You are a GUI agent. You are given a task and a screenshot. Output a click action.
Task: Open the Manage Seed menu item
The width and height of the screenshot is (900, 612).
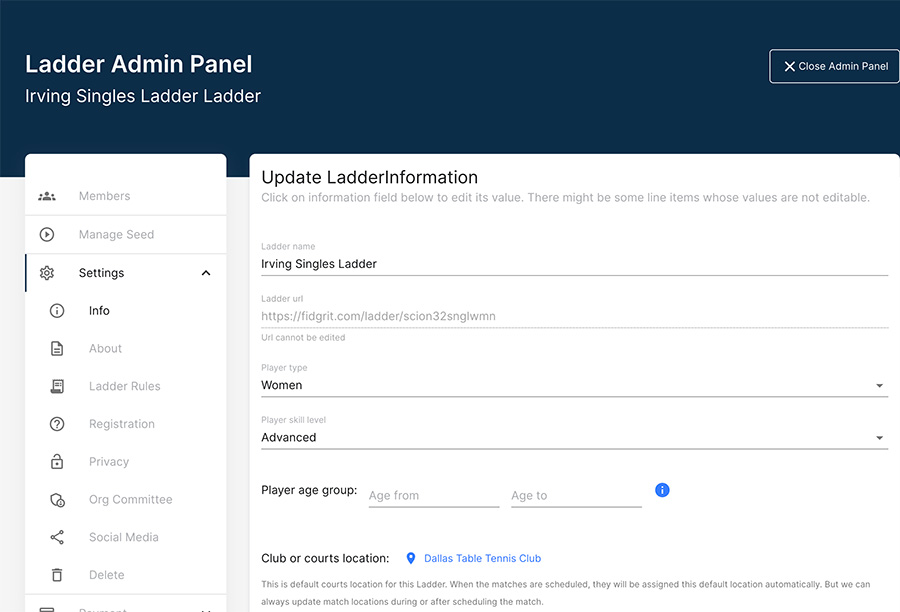116,235
